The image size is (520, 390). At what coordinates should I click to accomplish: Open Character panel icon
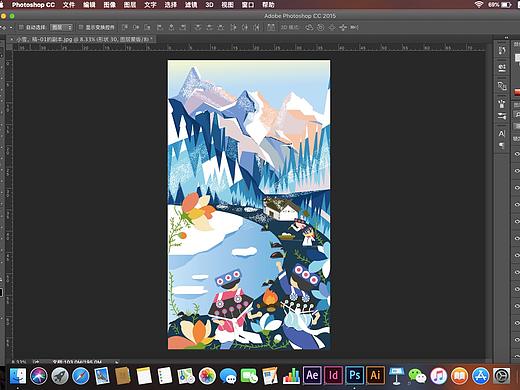[502, 133]
